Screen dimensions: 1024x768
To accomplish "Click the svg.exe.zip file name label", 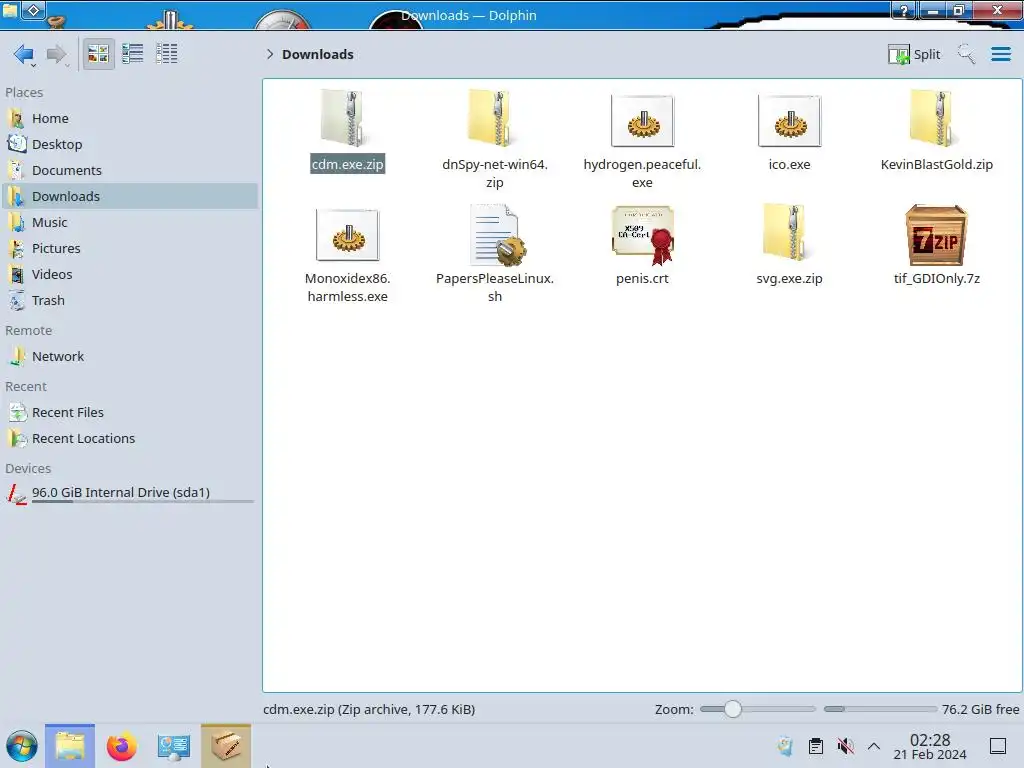I will tap(789, 279).
